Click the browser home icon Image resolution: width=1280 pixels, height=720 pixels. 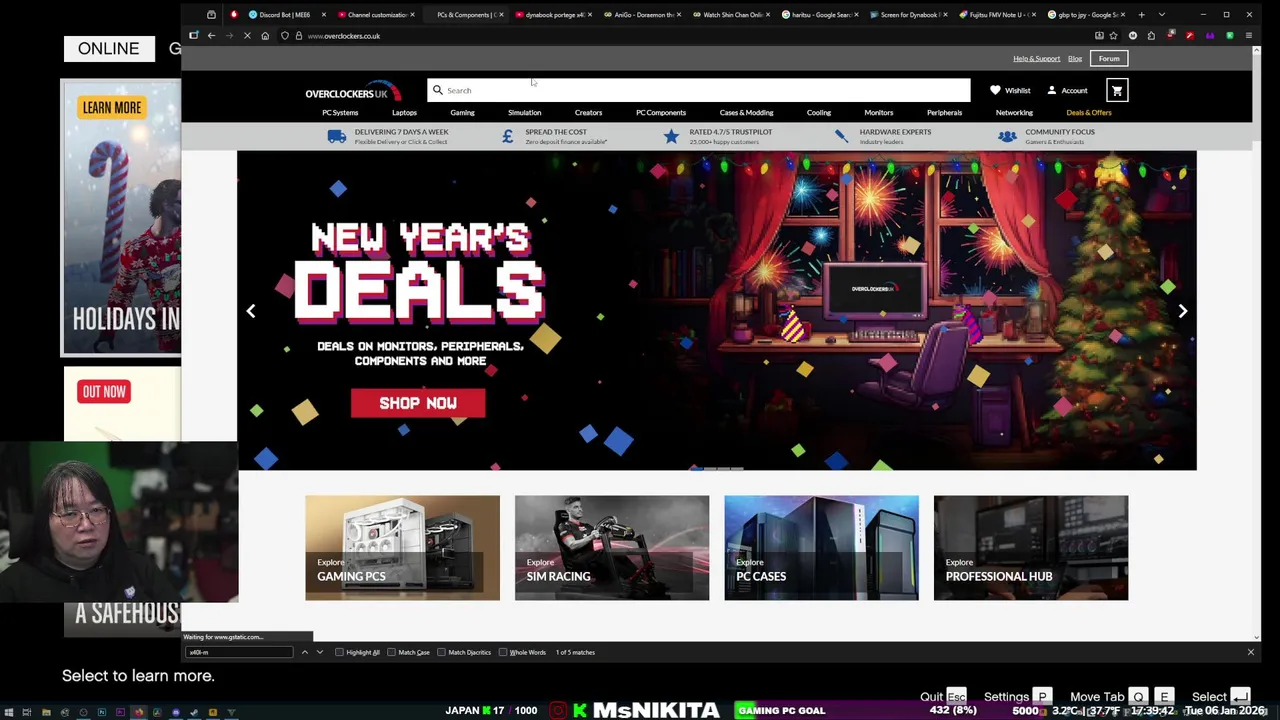point(265,36)
